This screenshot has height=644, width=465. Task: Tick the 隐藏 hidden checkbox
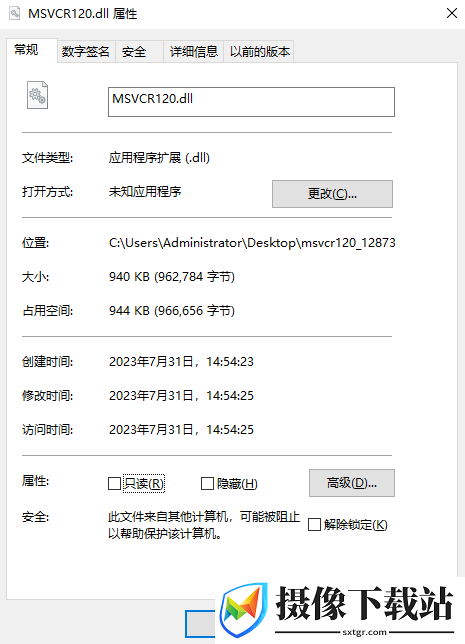click(x=207, y=483)
